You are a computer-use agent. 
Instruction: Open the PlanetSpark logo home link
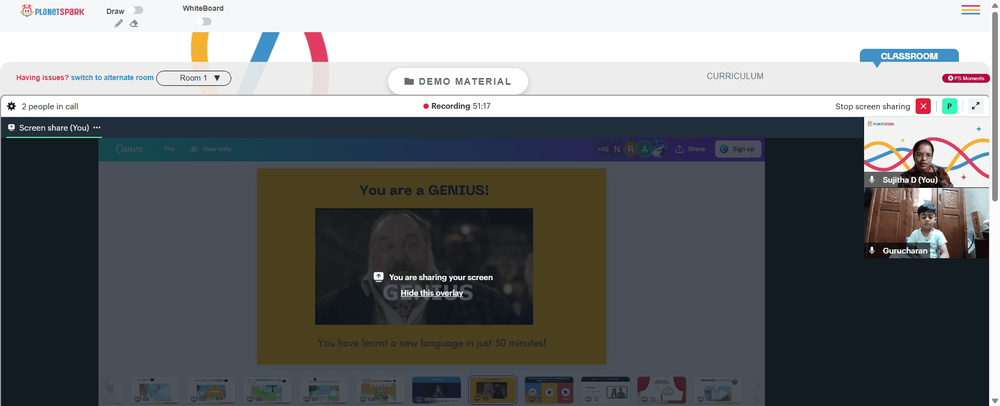(52, 11)
